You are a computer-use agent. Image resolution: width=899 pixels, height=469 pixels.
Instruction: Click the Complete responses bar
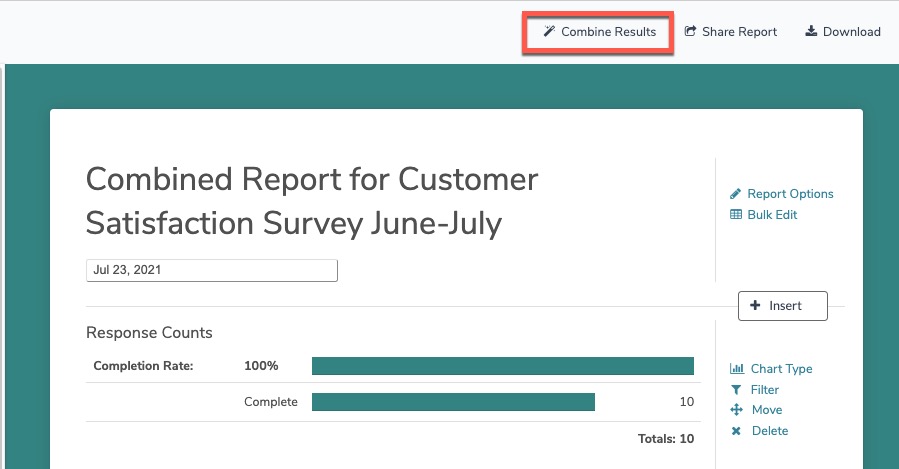coord(453,402)
